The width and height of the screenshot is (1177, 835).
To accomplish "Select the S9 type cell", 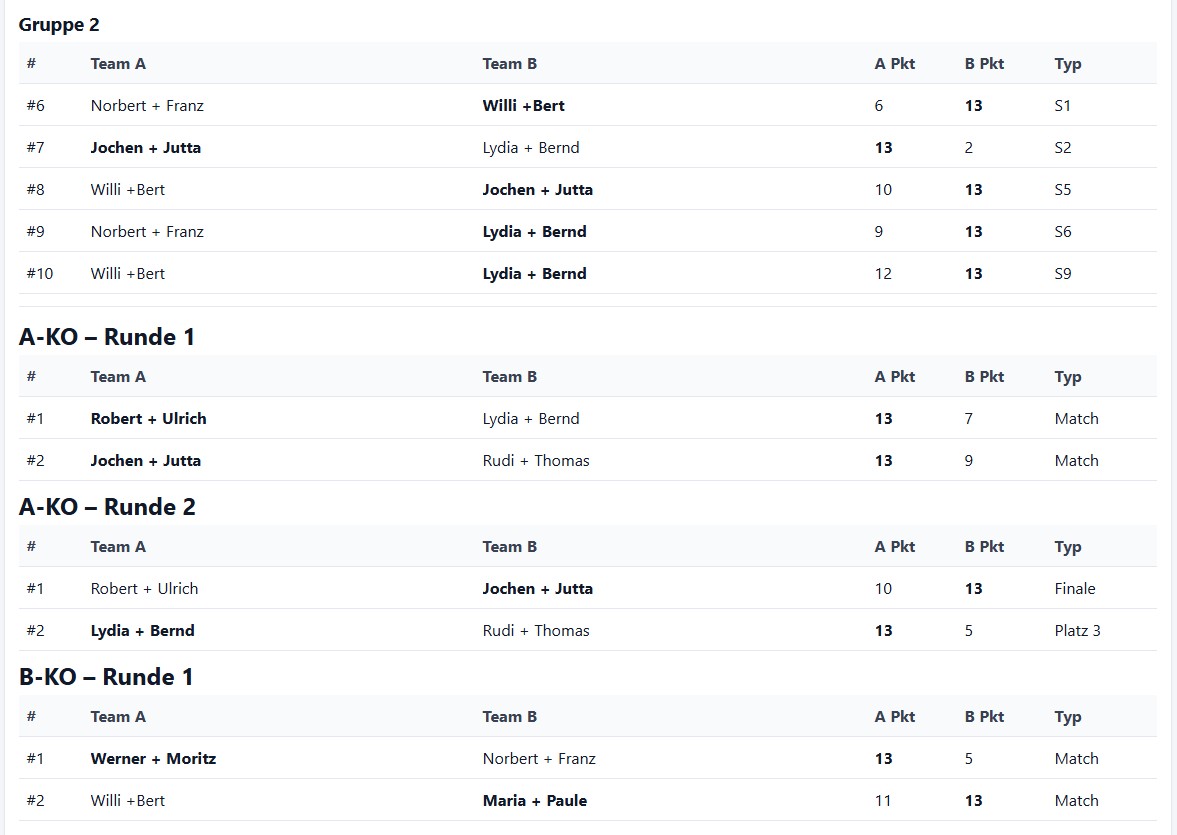I will tap(1062, 274).
